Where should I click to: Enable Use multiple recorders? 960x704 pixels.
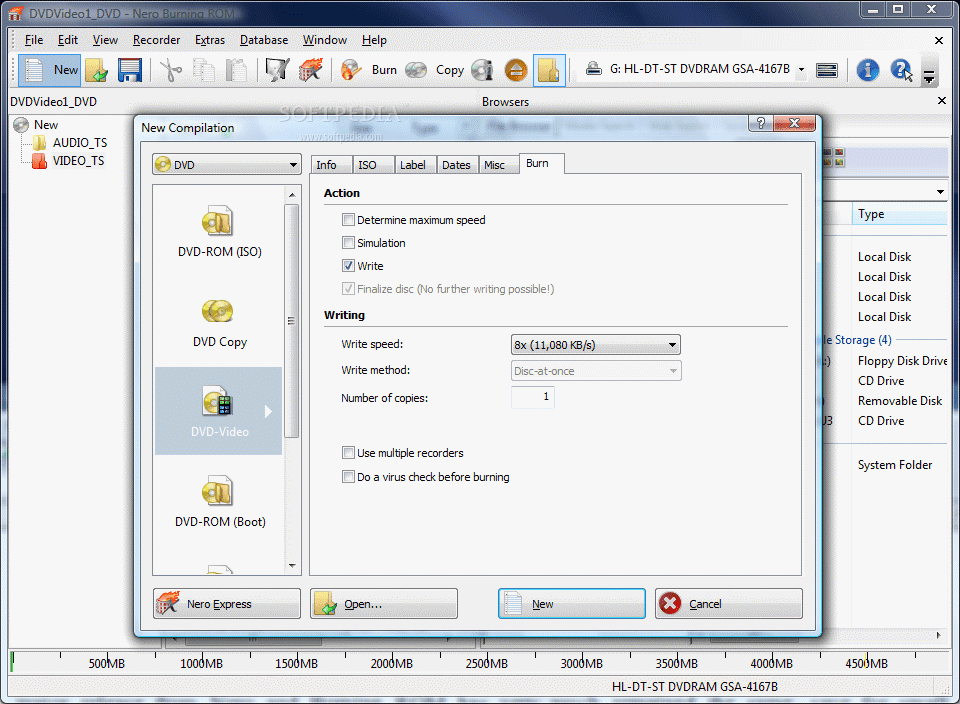coord(348,453)
